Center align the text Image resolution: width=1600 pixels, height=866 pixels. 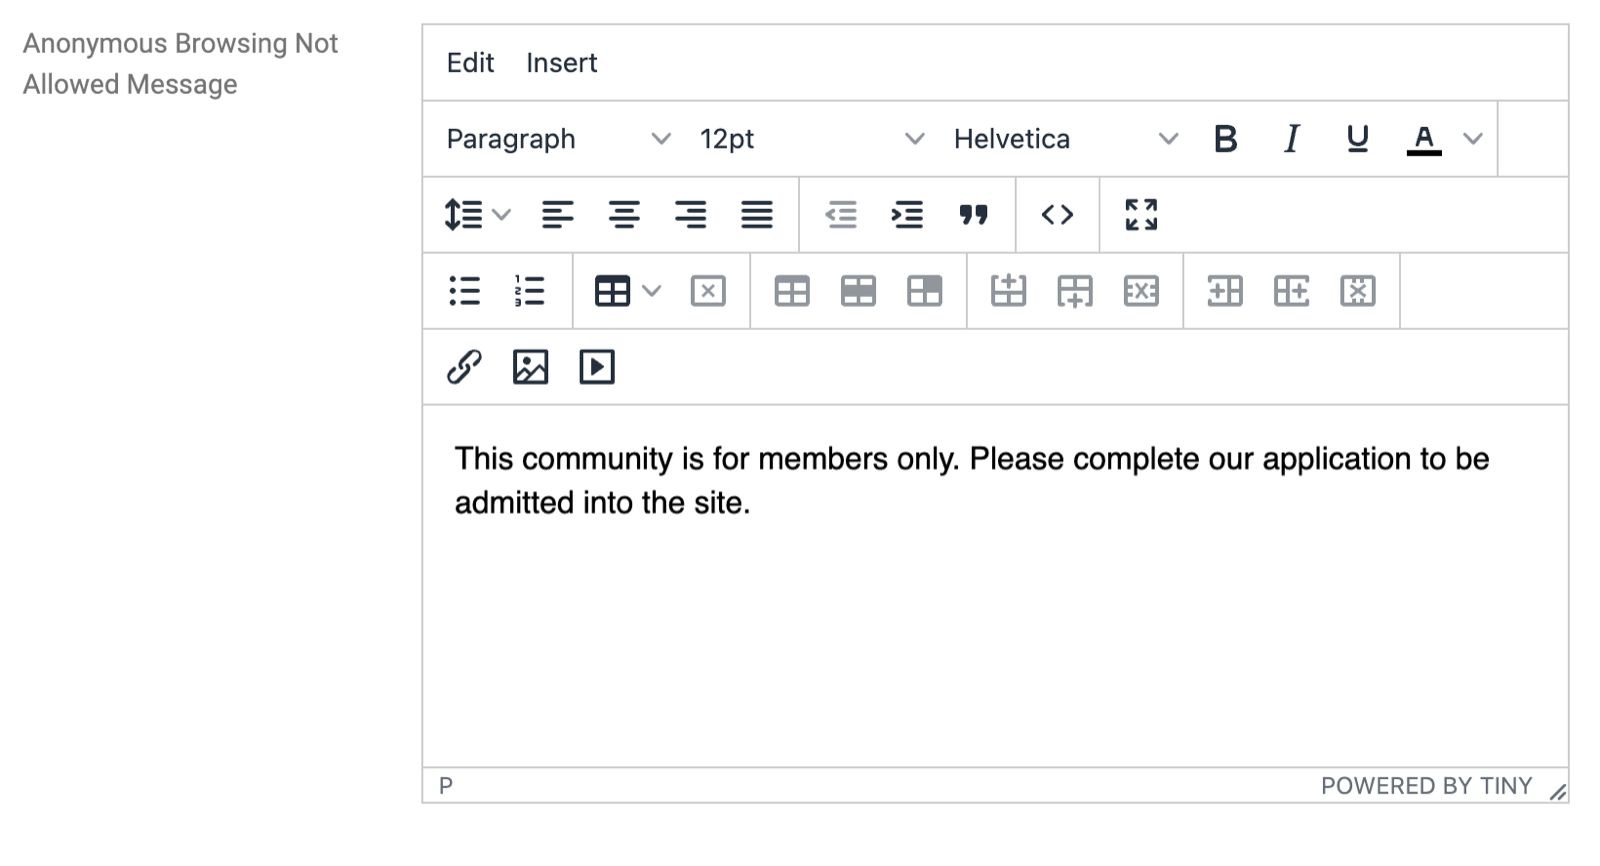pyautogui.click(x=624, y=215)
